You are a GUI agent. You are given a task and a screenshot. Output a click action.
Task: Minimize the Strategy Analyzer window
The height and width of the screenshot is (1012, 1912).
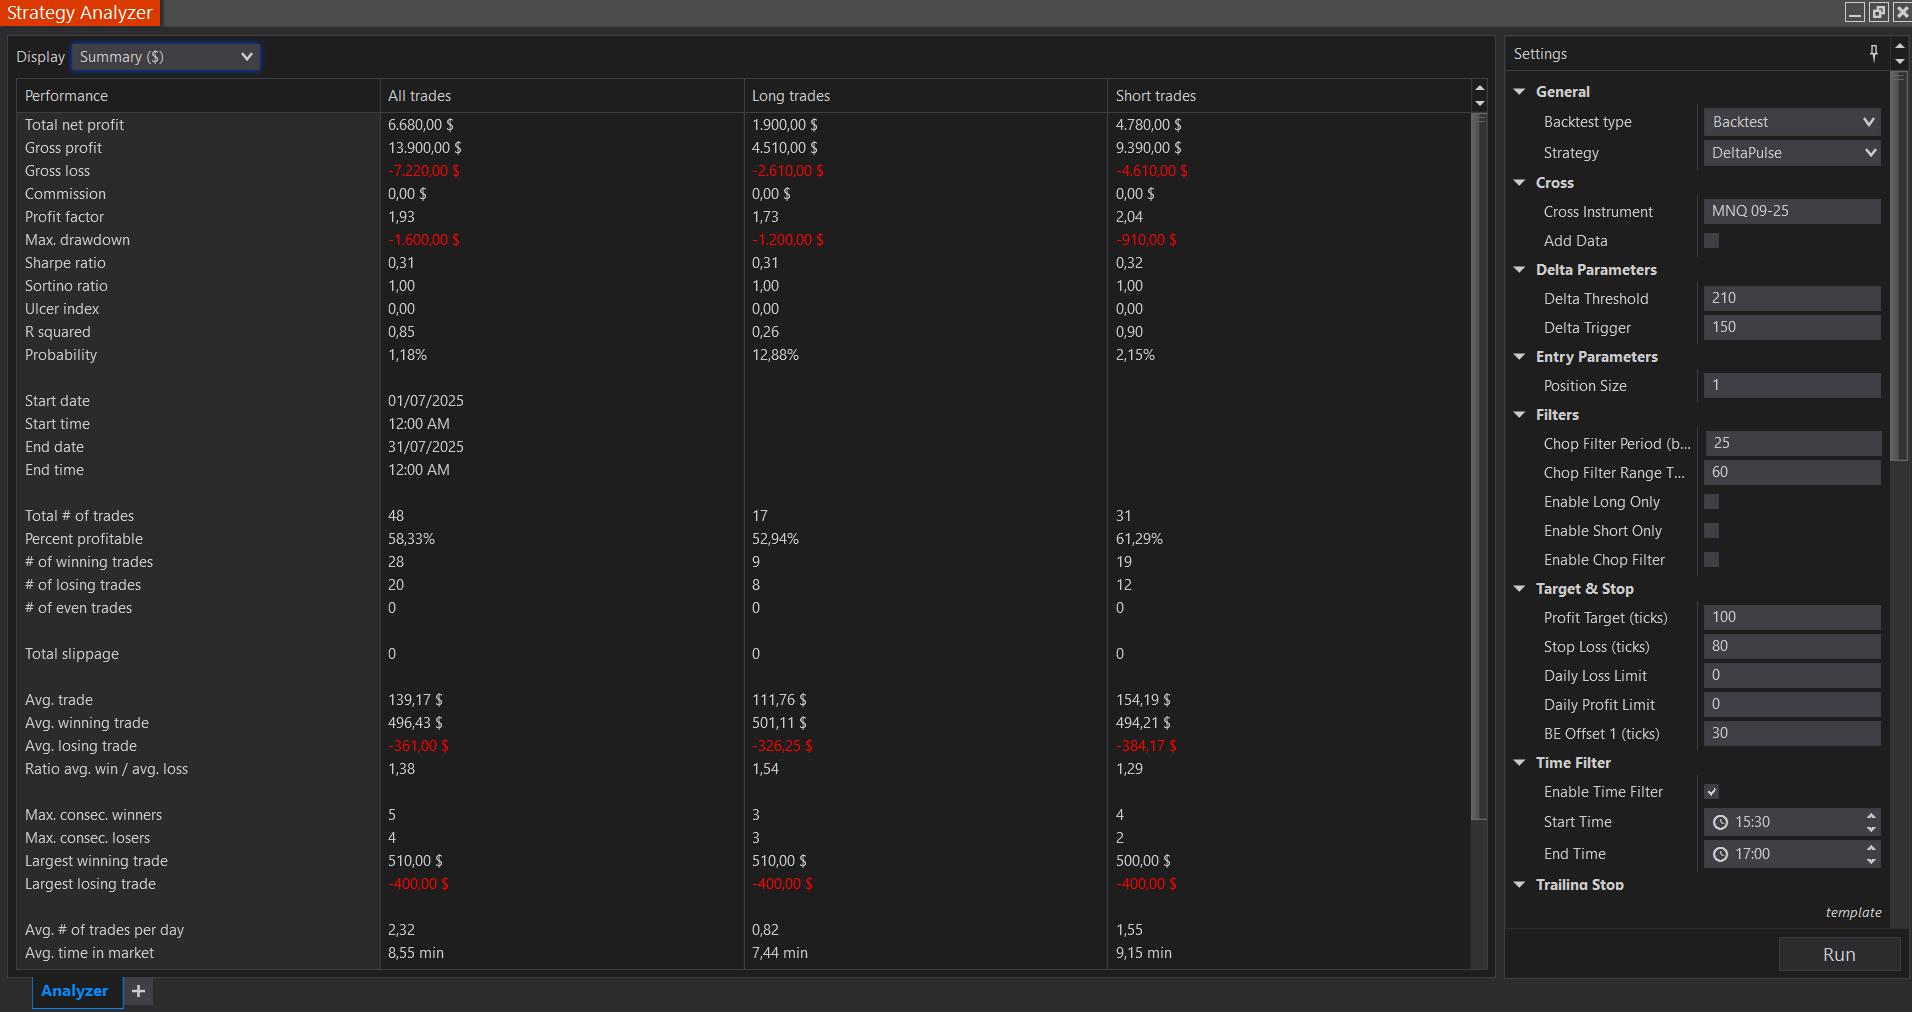click(x=1855, y=12)
